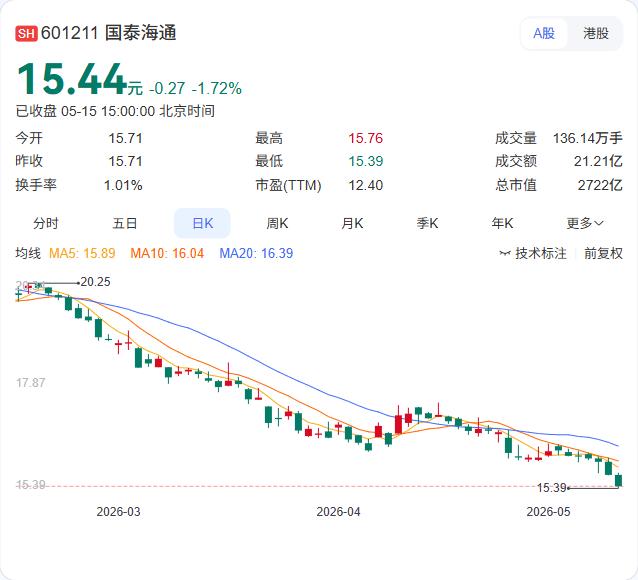
Task: Click the current price 15.44
Action: pyautogui.click(x=72, y=79)
